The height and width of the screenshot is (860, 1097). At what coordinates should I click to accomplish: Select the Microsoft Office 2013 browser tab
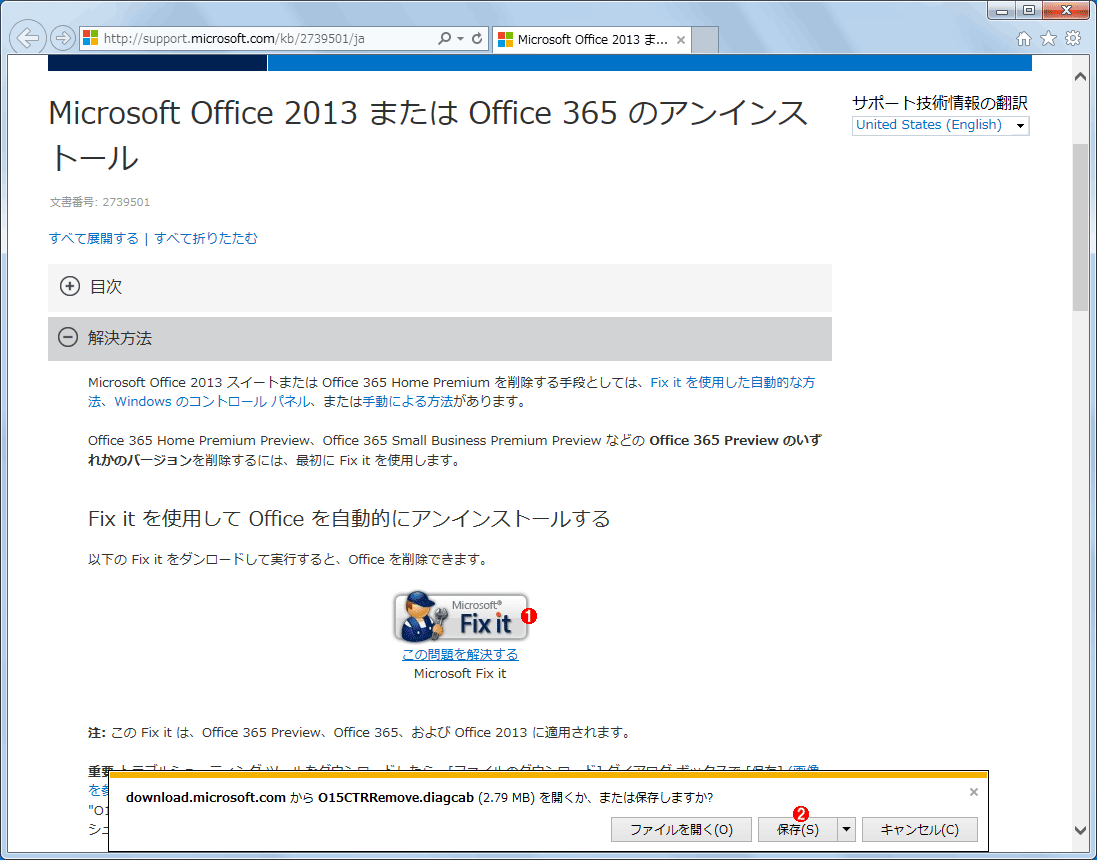click(590, 39)
